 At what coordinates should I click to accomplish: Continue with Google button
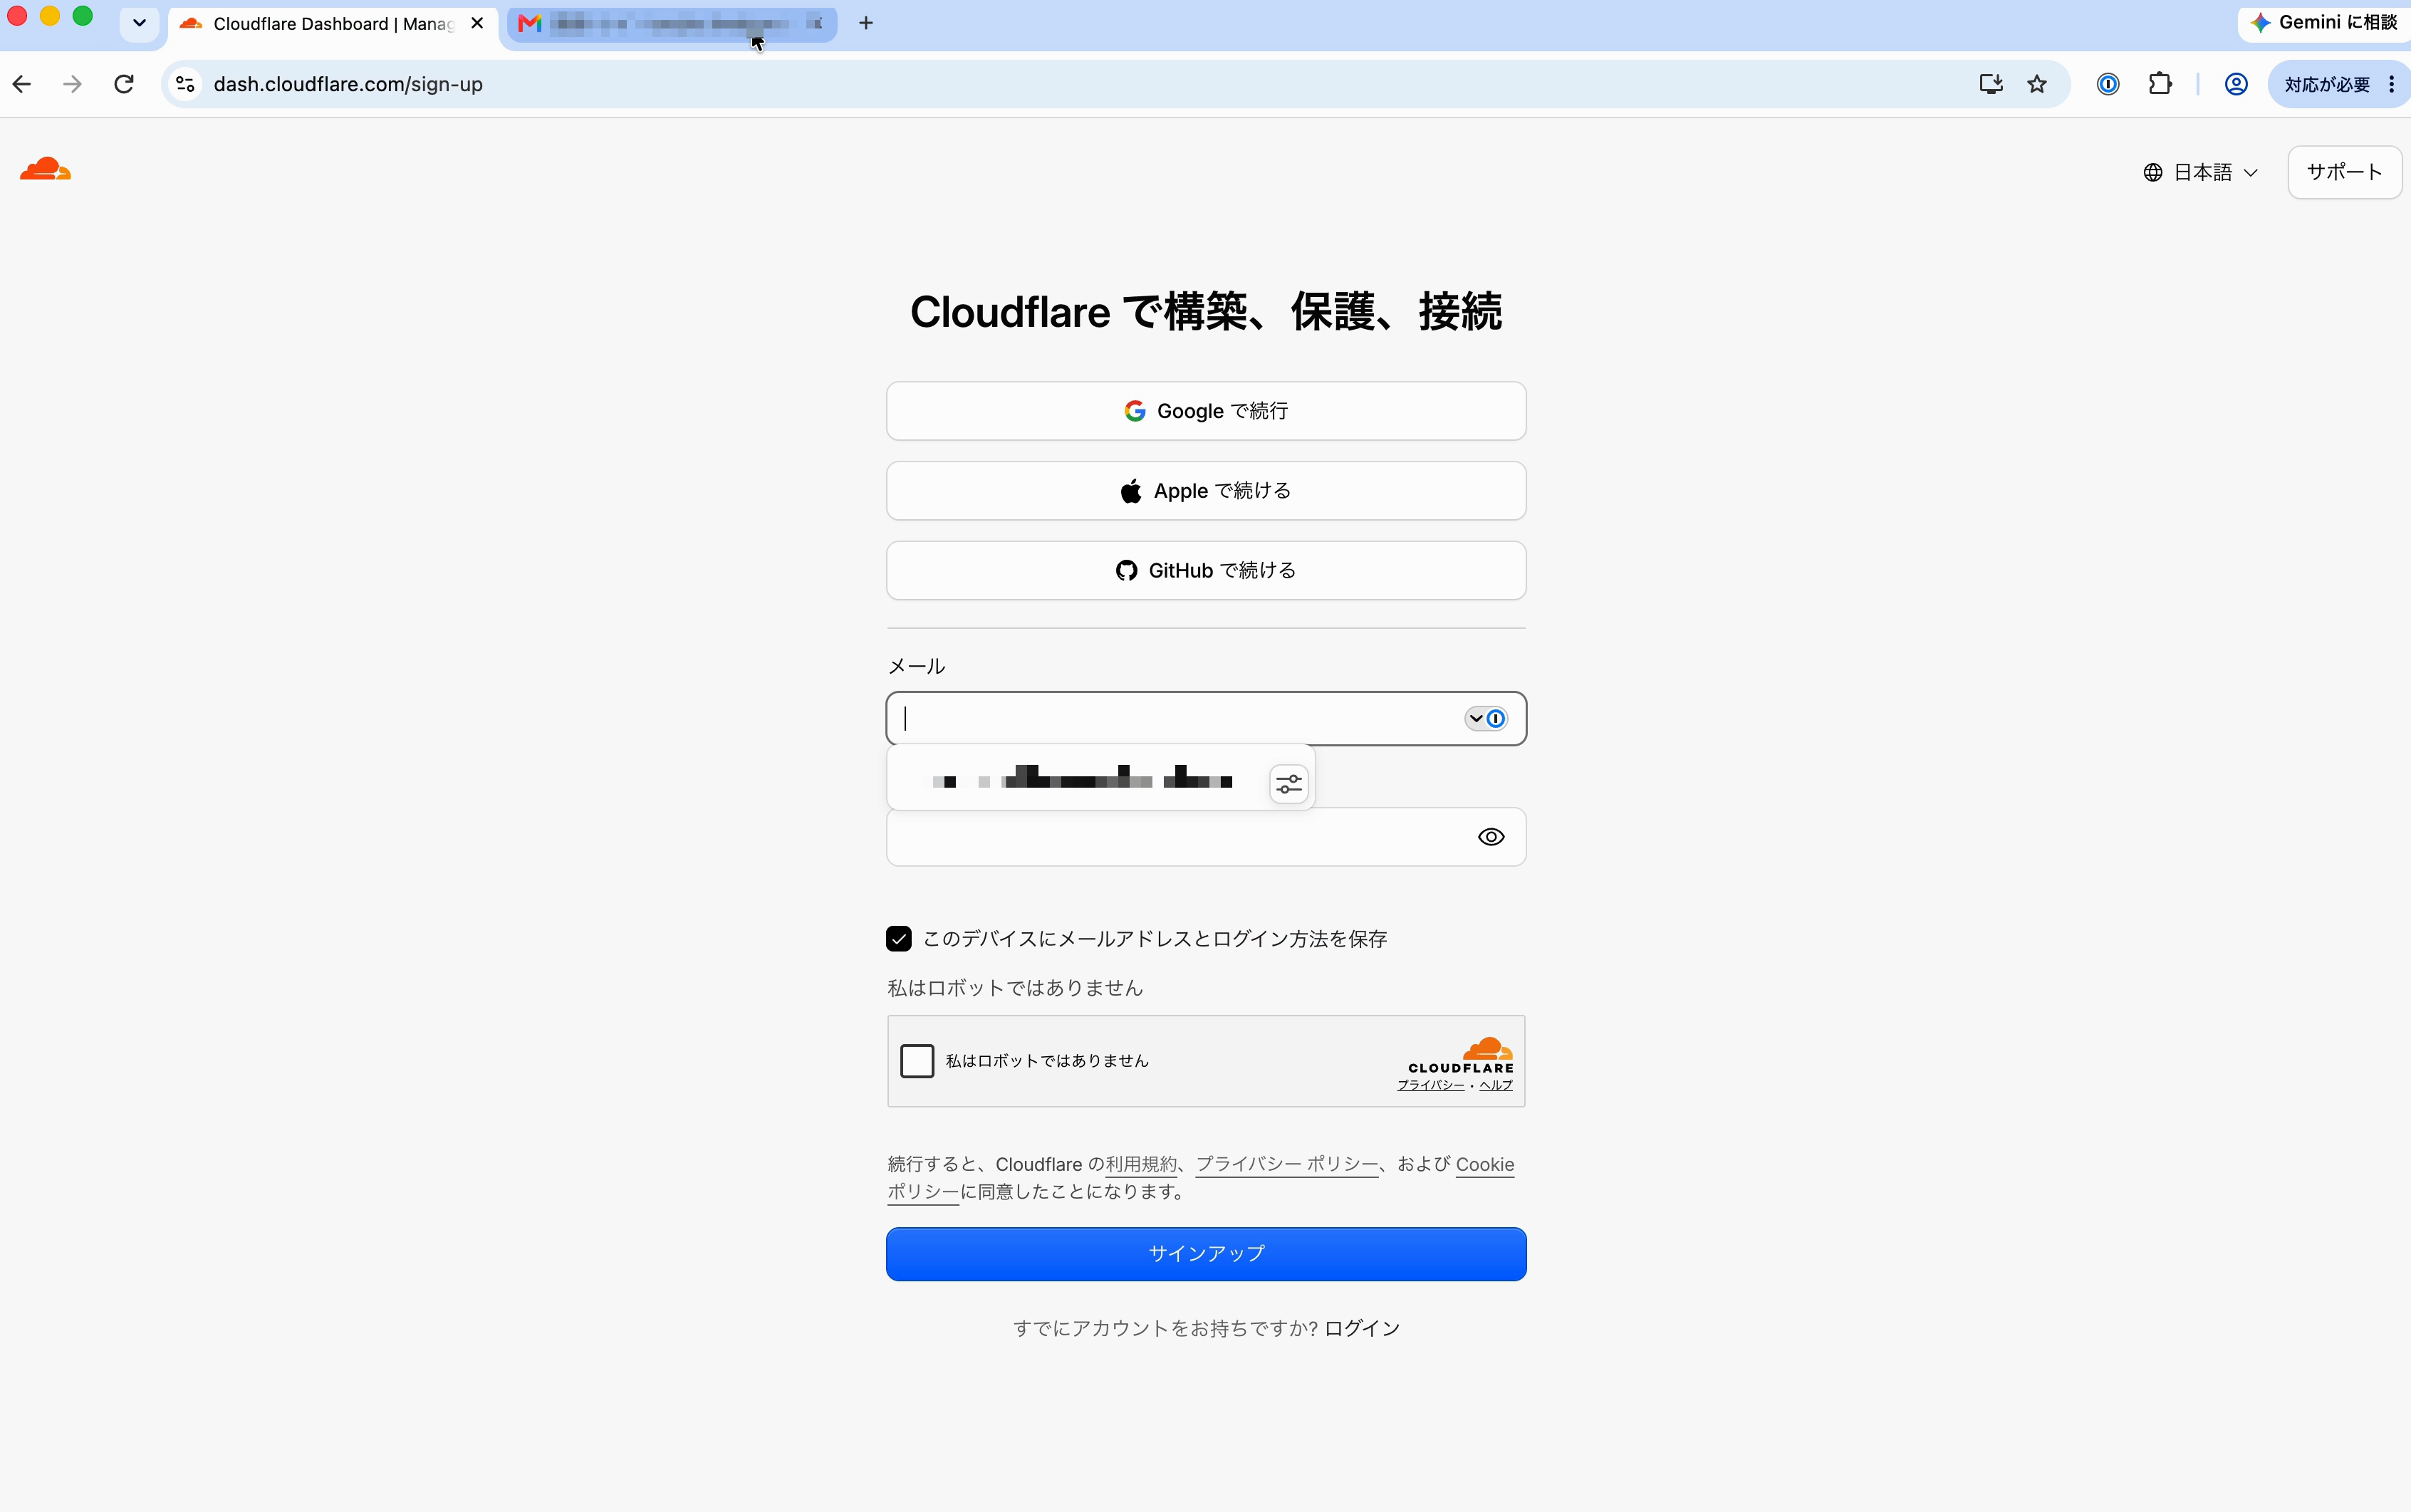click(x=1206, y=411)
